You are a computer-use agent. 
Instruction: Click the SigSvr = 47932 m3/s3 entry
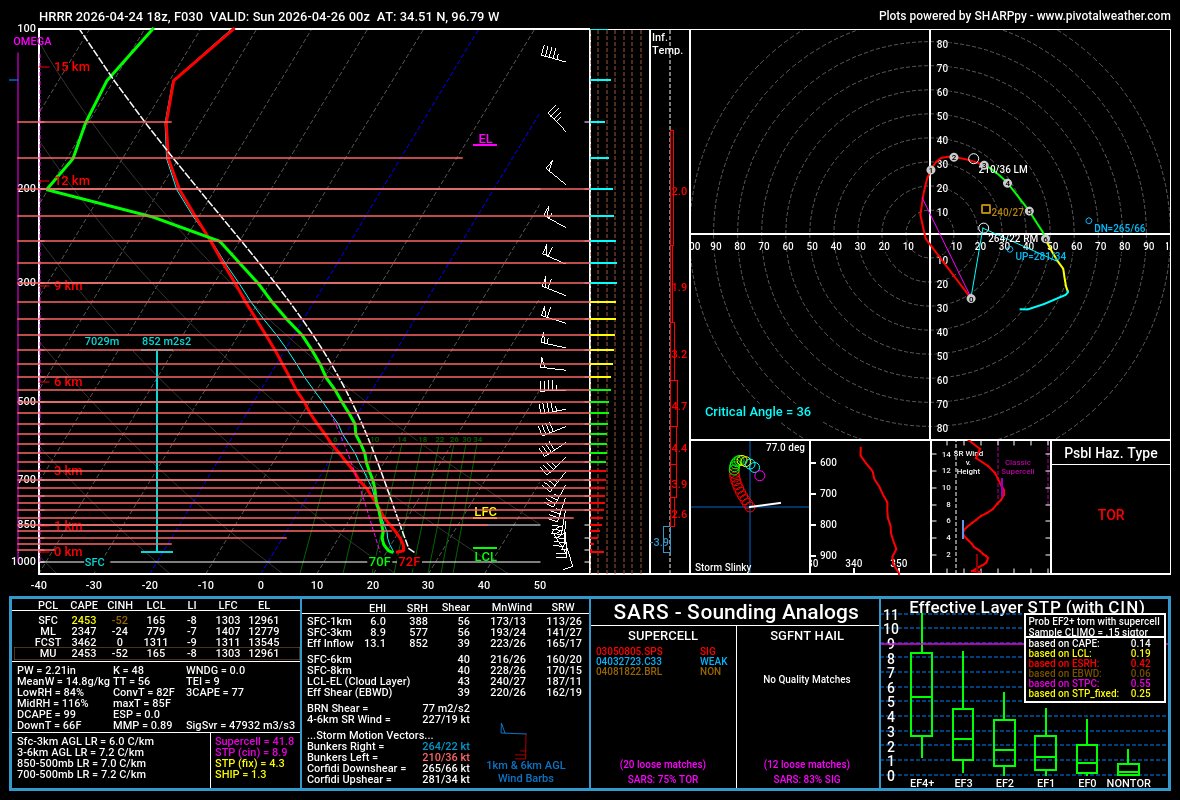pos(240,725)
